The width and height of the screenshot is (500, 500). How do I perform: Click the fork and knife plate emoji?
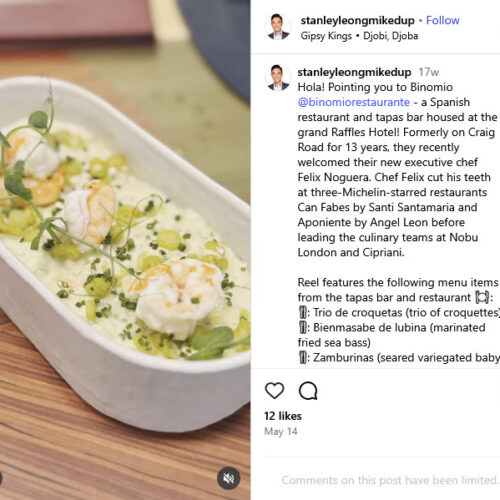482,297
